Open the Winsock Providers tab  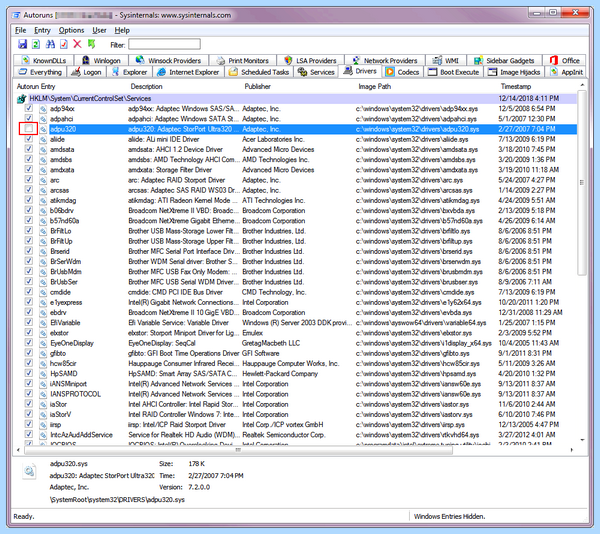pyautogui.click(x=168, y=60)
